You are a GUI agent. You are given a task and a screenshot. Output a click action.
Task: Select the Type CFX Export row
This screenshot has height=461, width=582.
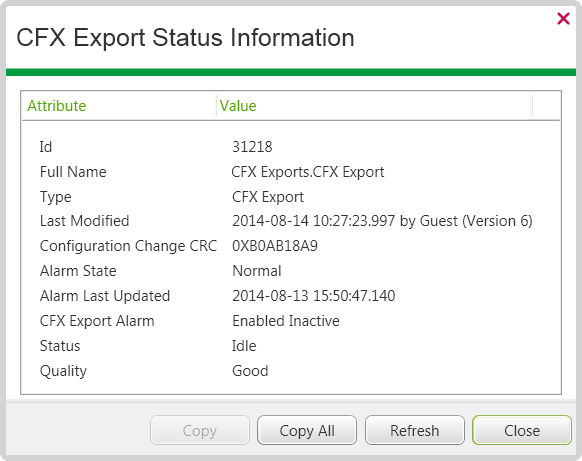coord(291,197)
